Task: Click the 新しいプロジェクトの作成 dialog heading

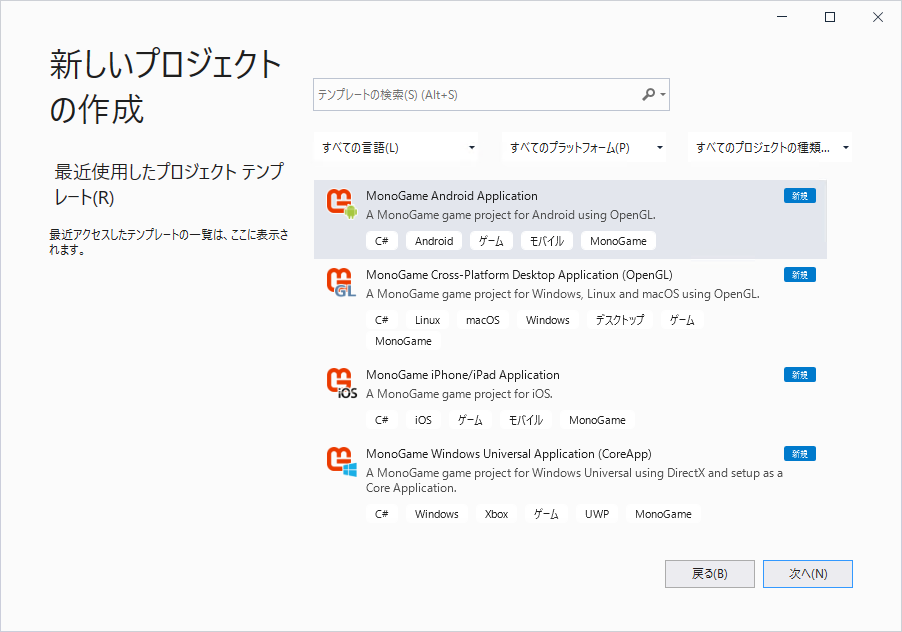Action: (166, 86)
